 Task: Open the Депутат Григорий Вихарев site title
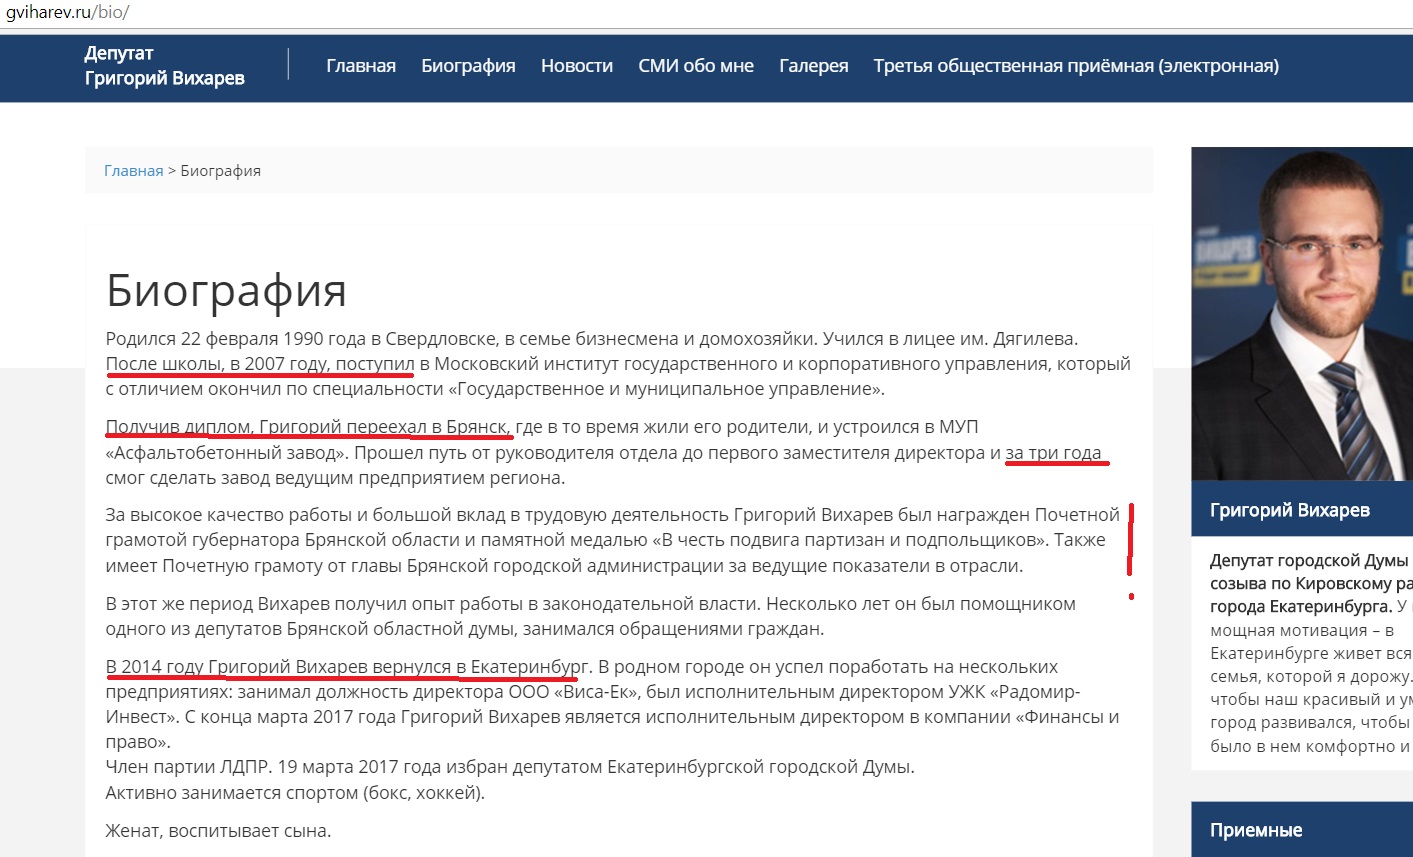point(164,66)
